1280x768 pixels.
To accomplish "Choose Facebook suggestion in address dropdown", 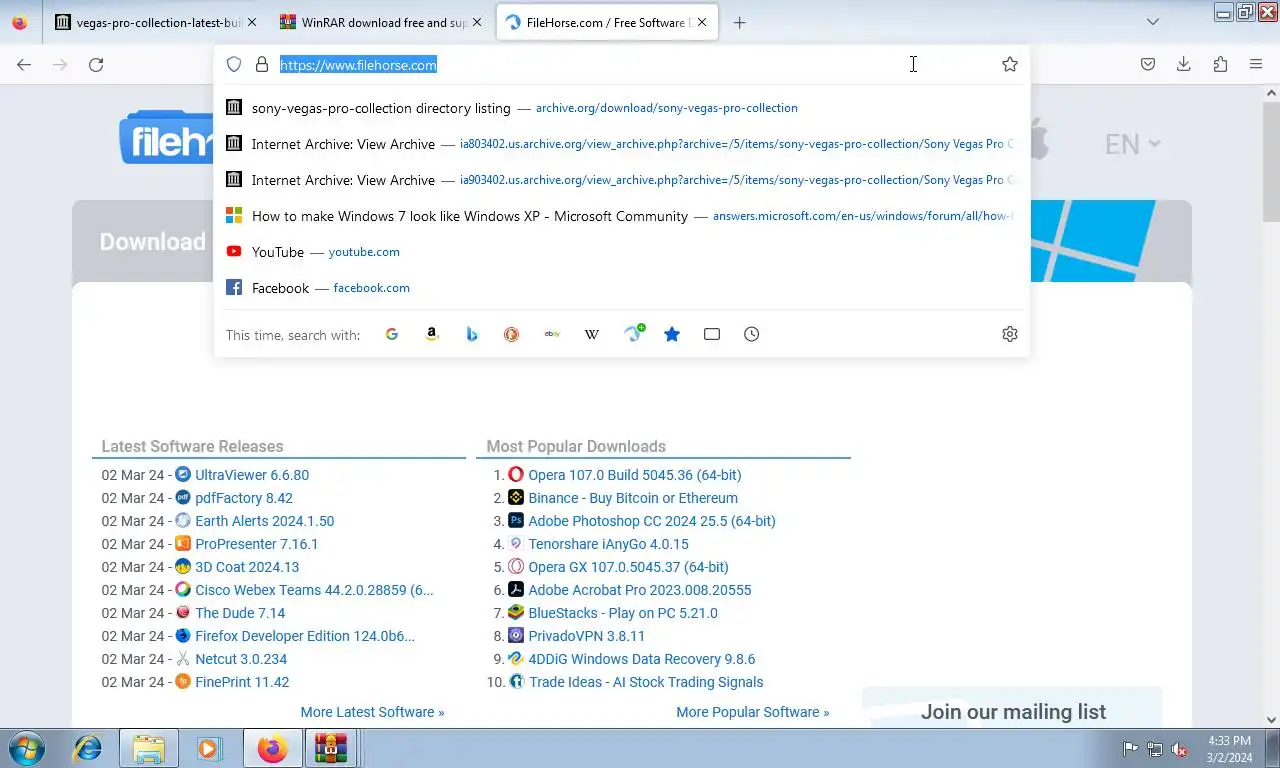I will click(x=621, y=288).
